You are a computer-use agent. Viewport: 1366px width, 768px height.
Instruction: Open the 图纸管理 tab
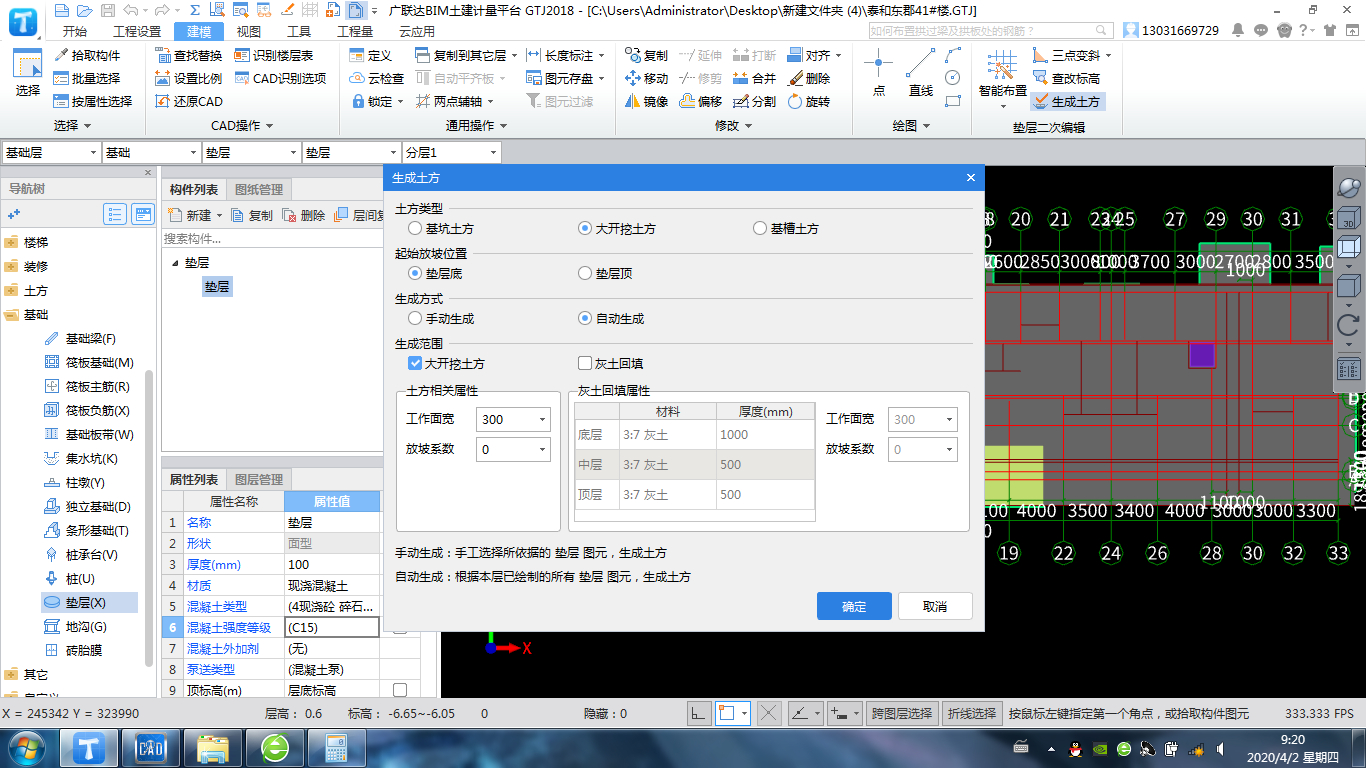click(x=259, y=190)
